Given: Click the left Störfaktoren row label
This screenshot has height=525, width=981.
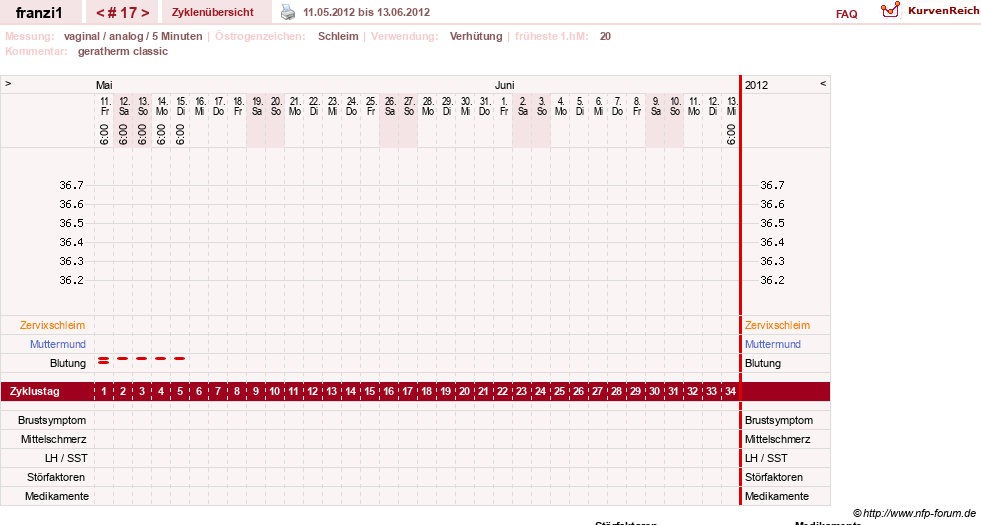Looking at the screenshot, I should tap(56, 477).
